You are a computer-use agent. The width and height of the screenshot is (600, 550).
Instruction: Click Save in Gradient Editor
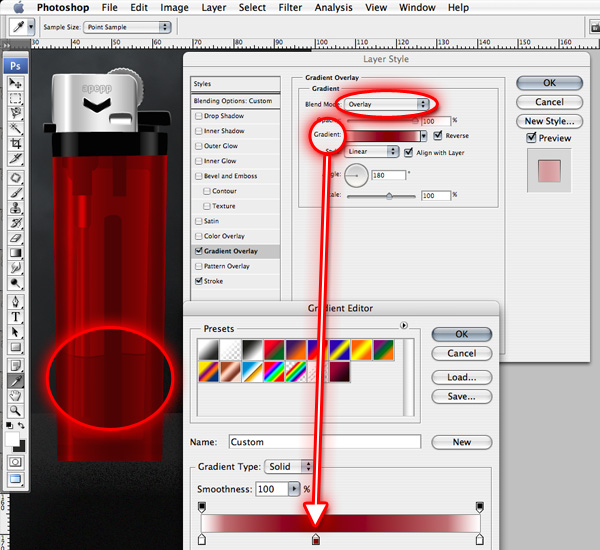click(x=461, y=397)
